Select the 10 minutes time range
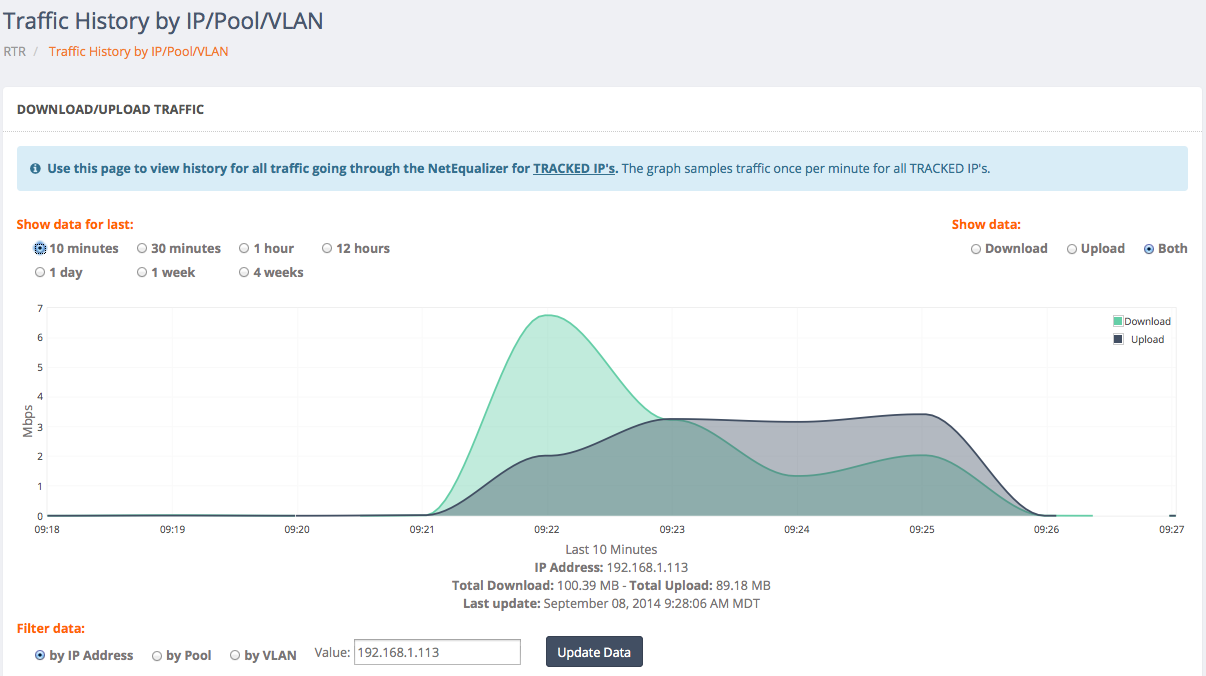The height and width of the screenshot is (676, 1206). click(40, 249)
